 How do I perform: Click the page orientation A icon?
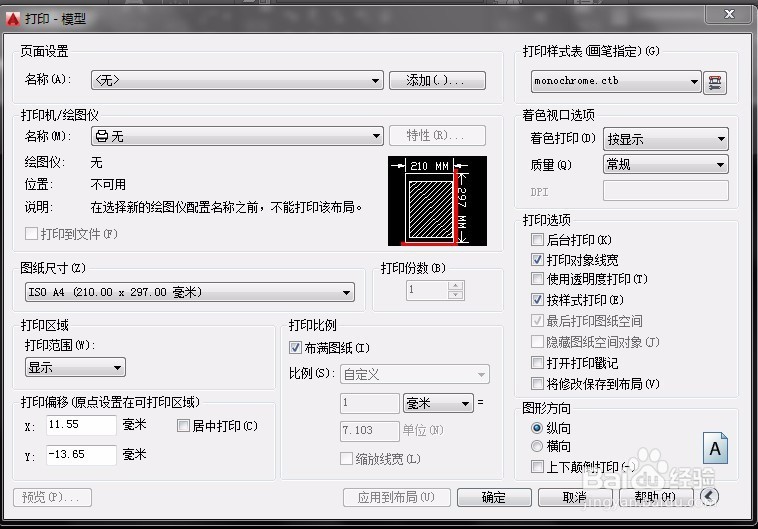(x=715, y=448)
